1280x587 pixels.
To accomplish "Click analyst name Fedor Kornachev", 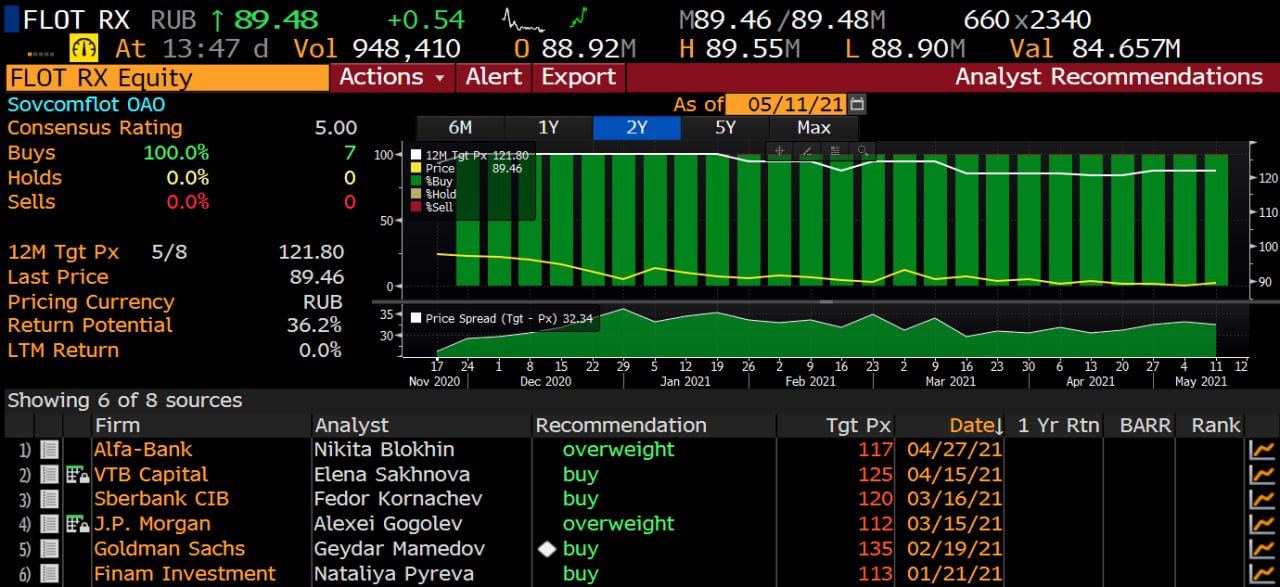I will point(398,499).
